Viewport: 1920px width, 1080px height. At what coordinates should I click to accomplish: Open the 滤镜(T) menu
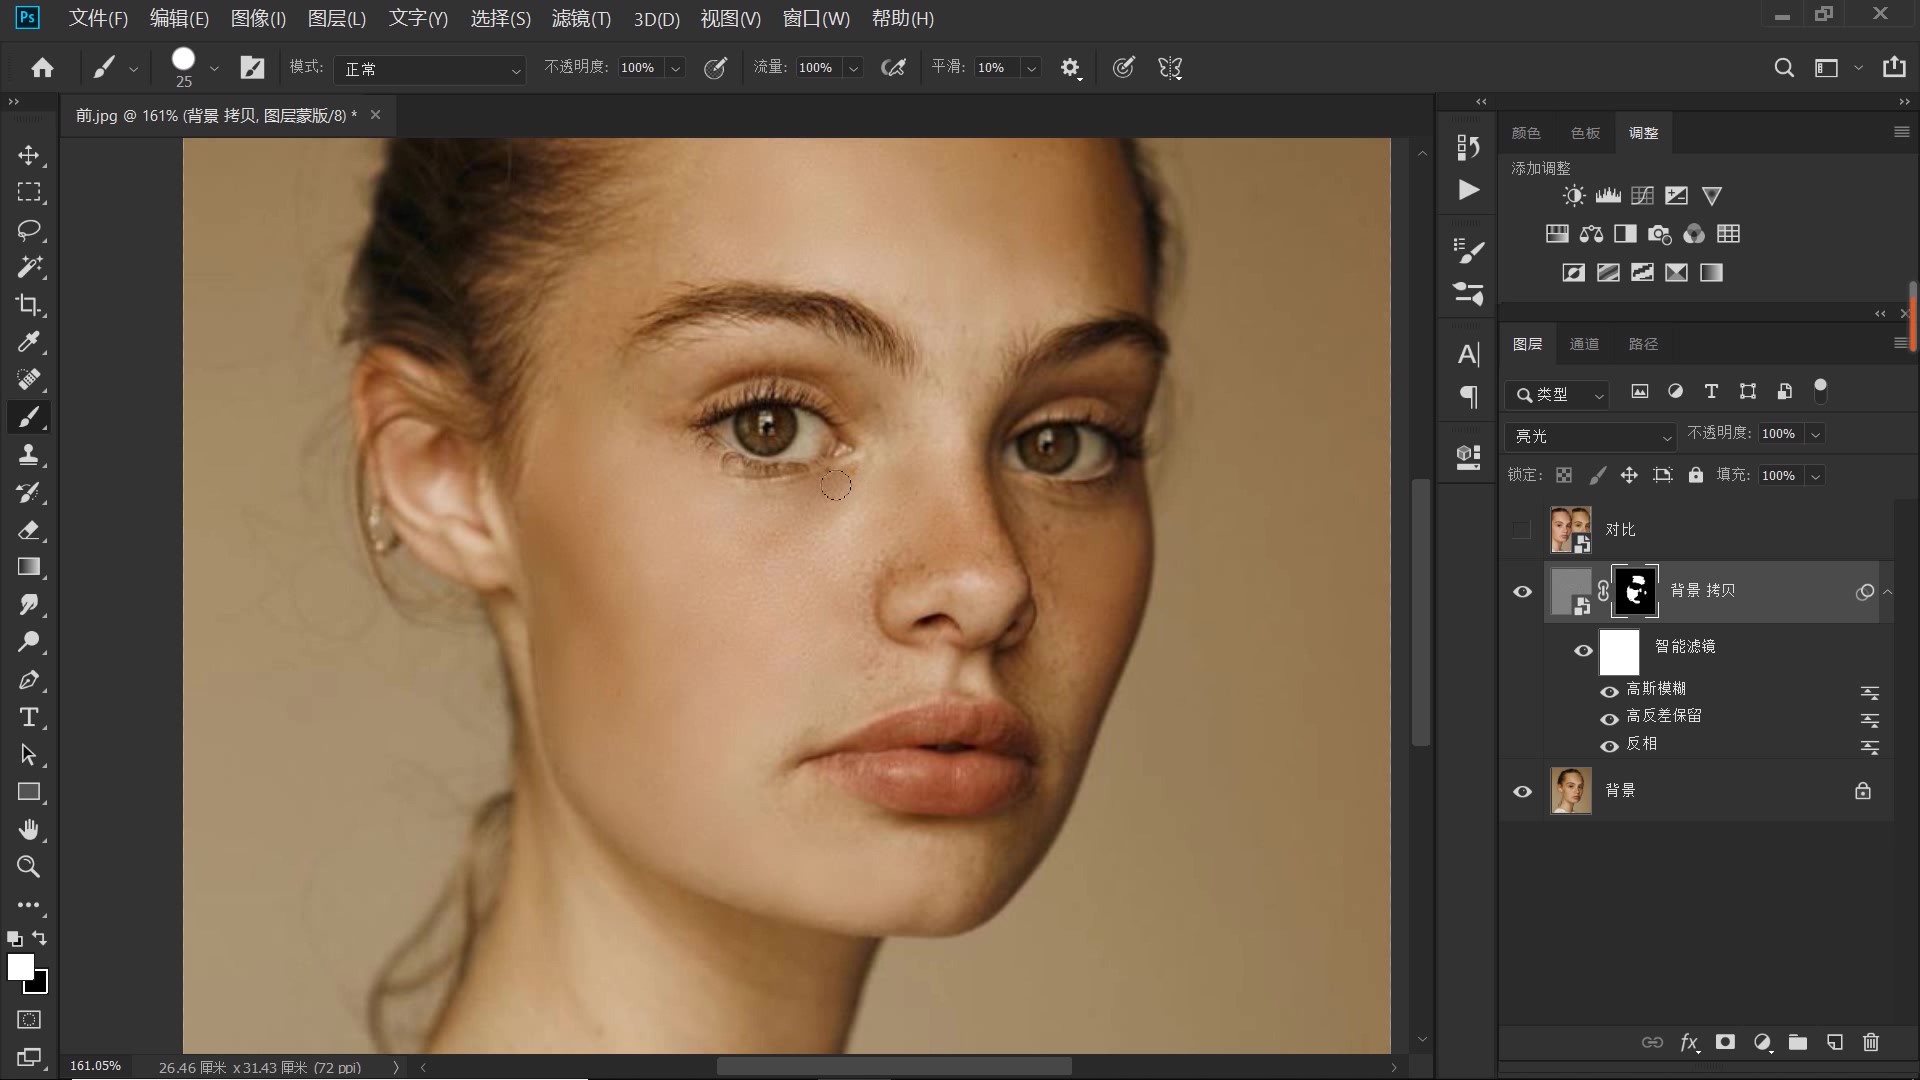pyautogui.click(x=581, y=18)
